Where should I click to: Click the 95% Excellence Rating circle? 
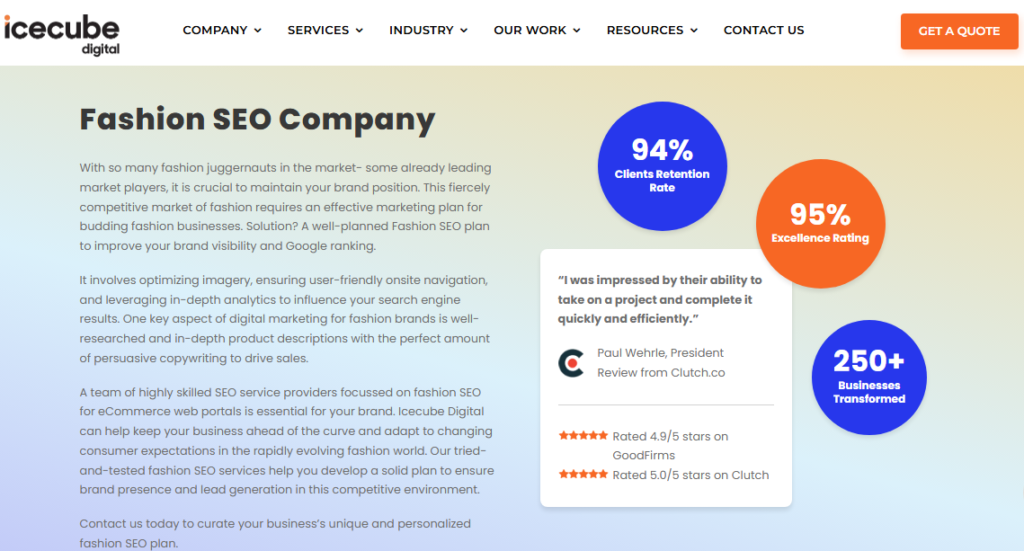click(820, 224)
